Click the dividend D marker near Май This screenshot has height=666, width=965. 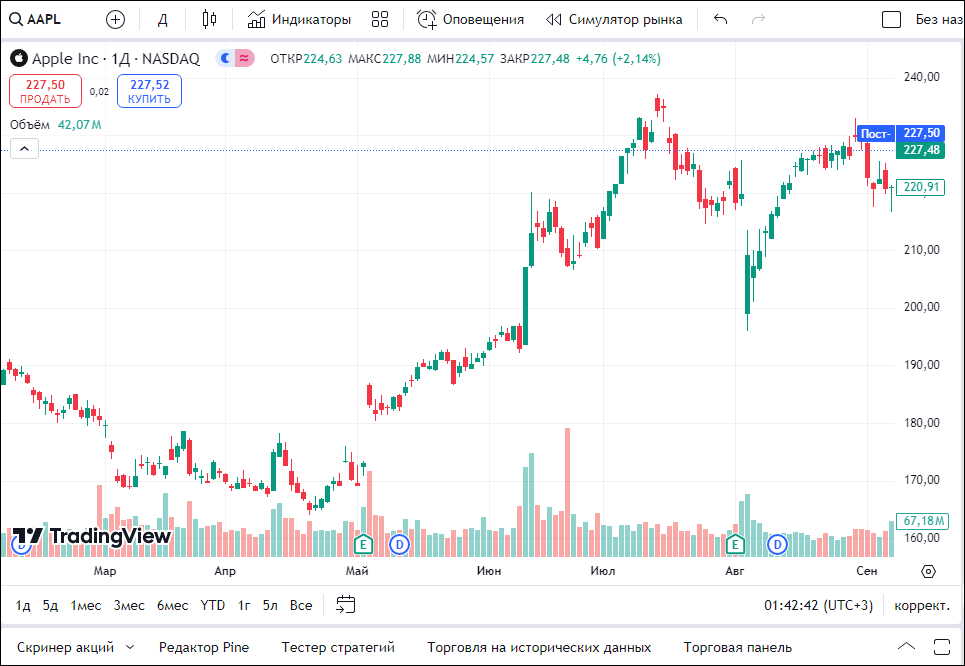click(x=399, y=544)
